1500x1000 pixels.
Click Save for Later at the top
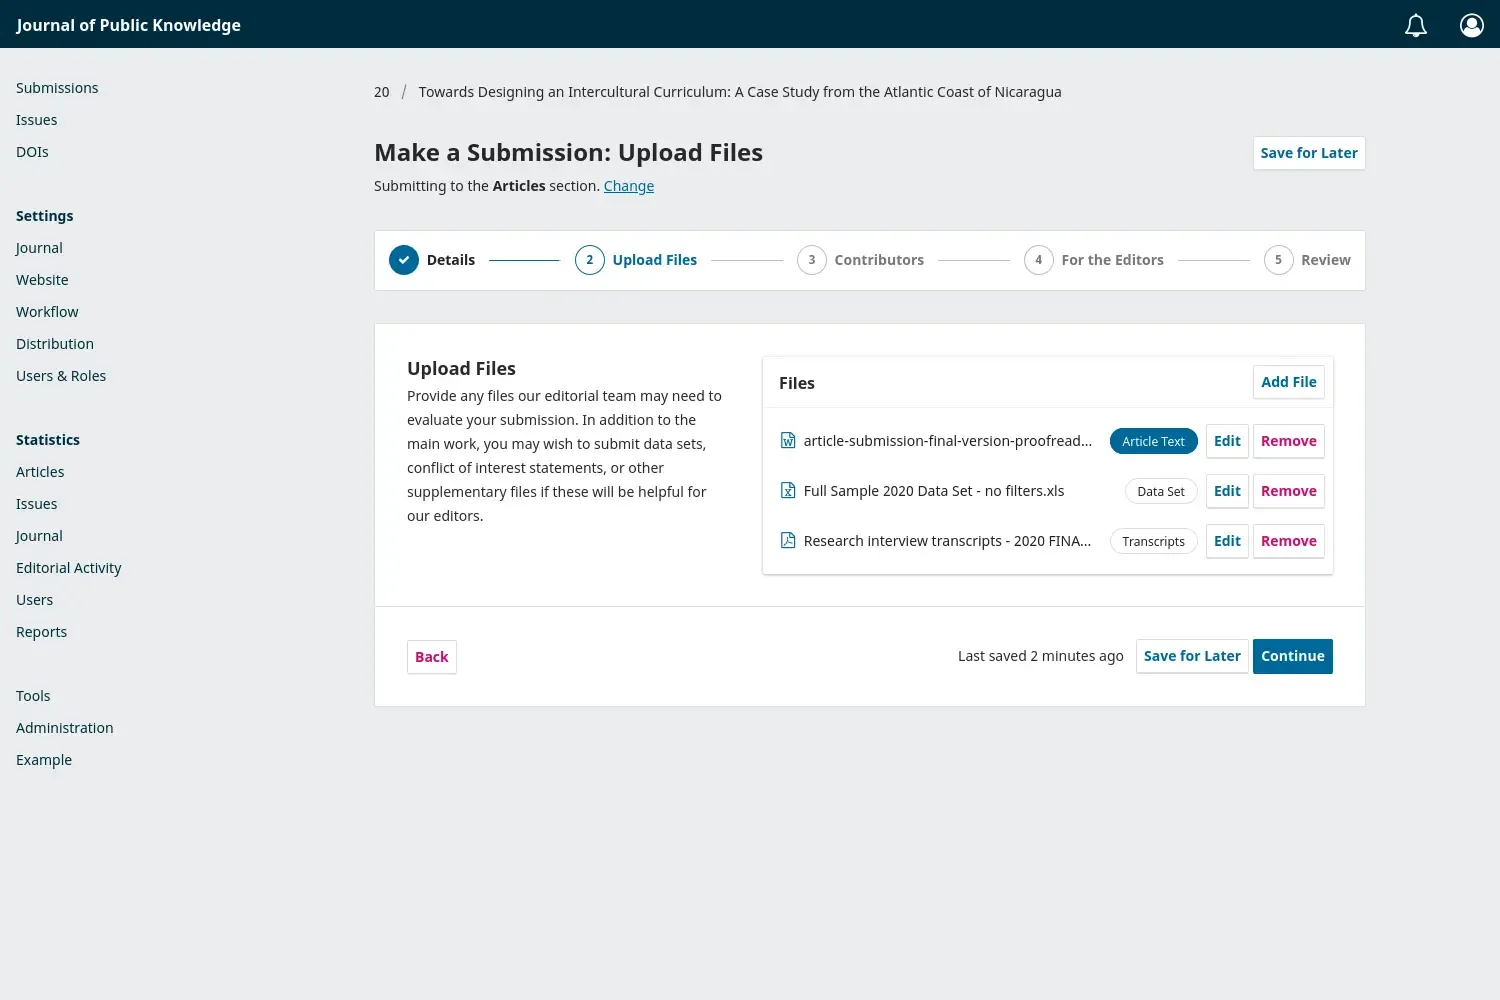coord(1308,152)
